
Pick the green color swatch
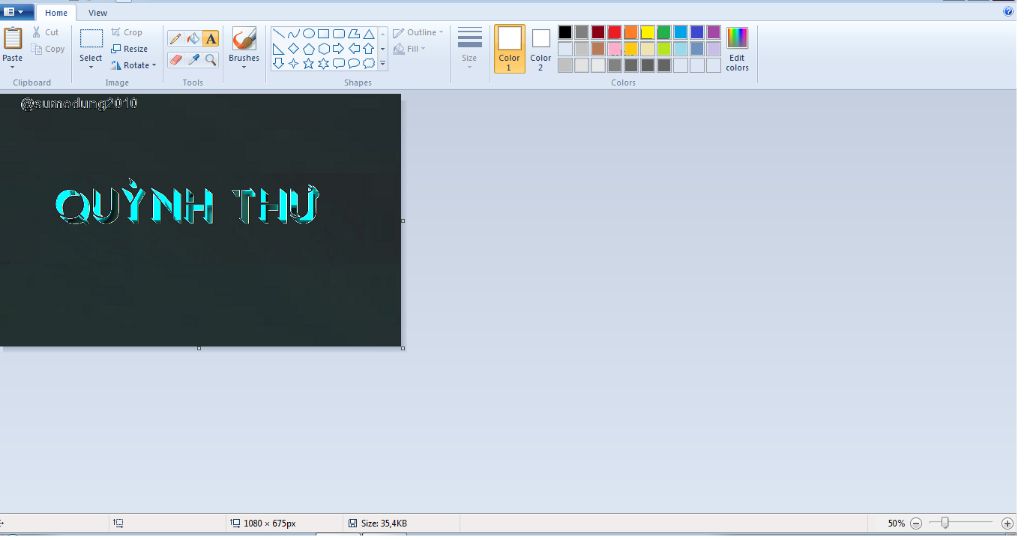click(x=664, y=32)
